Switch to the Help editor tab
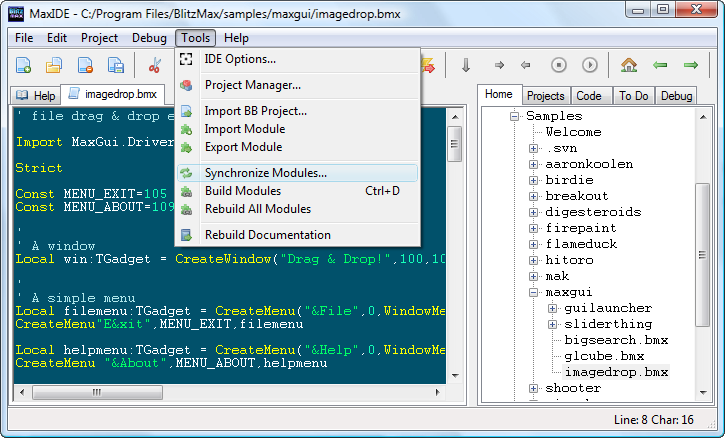Image resolution: width=725 pixels, height=438 pixels. [36, 96]
